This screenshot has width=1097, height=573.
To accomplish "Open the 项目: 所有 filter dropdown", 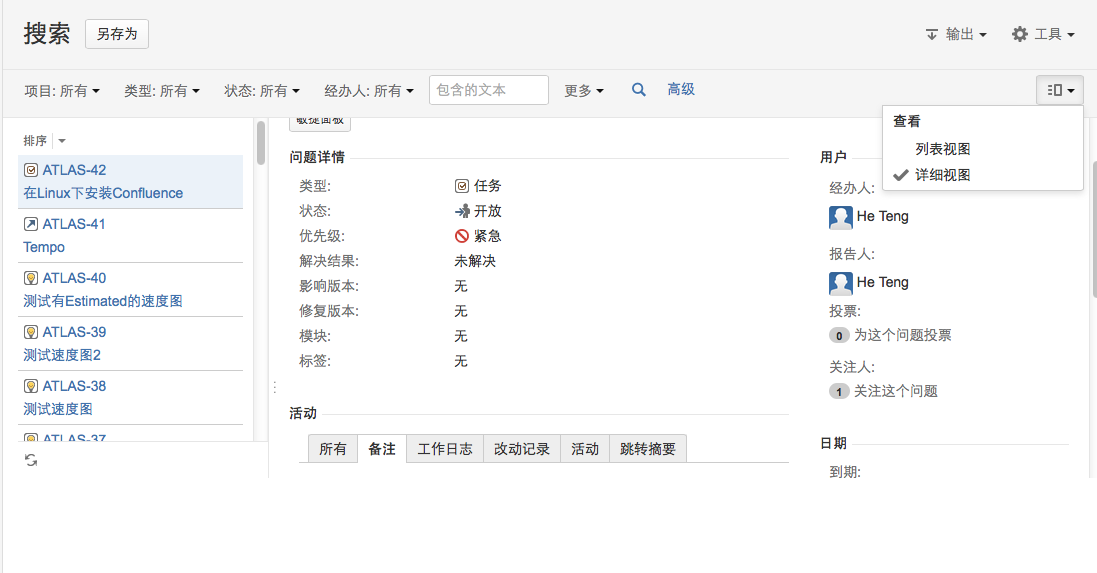I will click(x=62, y=91).
